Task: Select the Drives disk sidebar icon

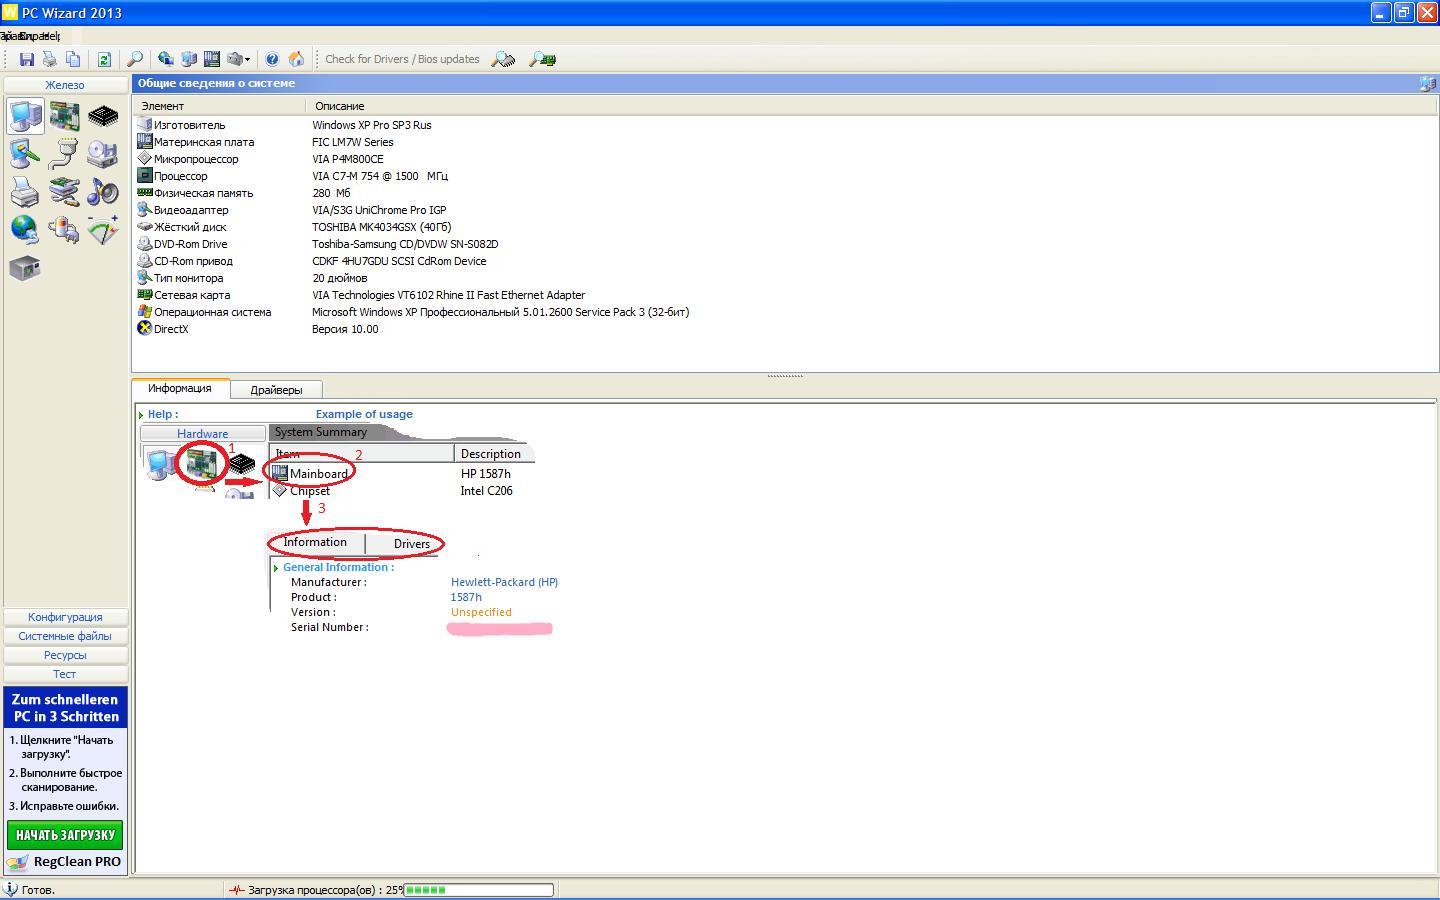Action: pos(103,153)
